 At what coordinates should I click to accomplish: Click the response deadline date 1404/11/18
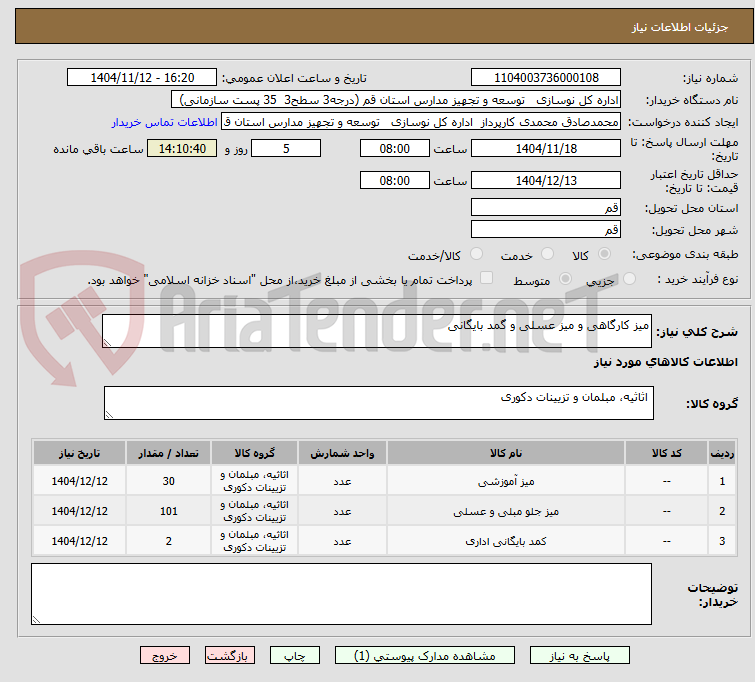546,148
